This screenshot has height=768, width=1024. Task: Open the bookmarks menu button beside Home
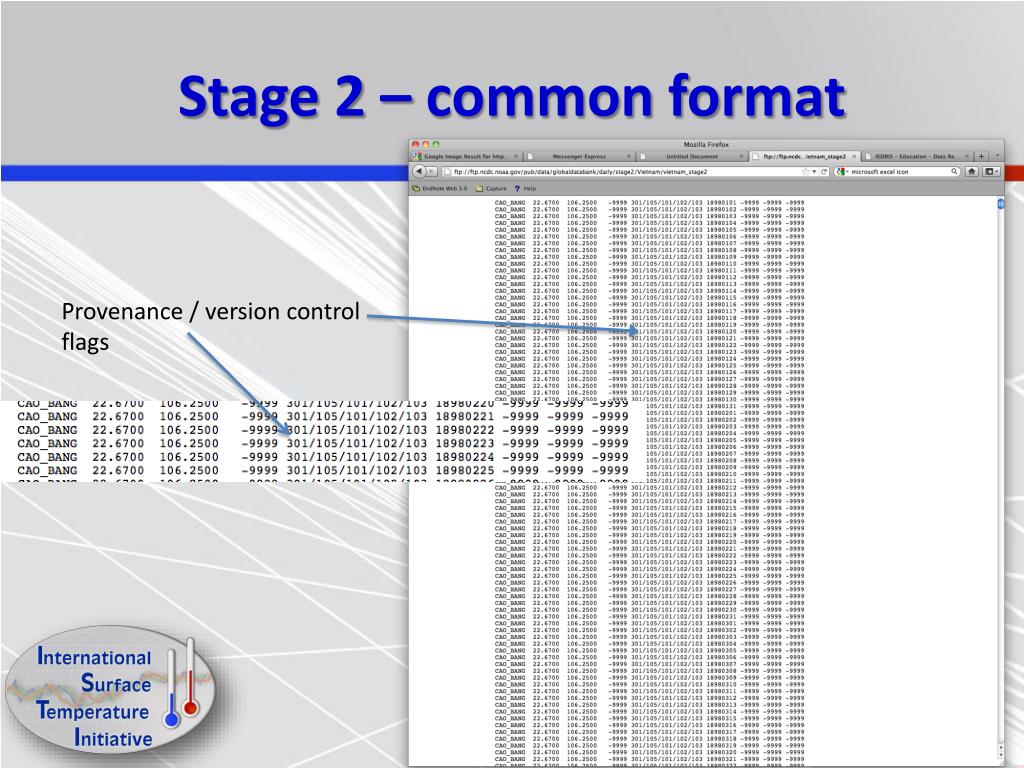pyautogui.click(x=991, y=172)
